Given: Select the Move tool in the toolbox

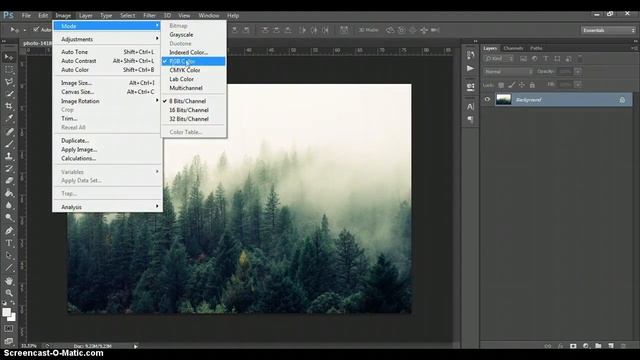Looking at the screenshot, I should 9,58.
